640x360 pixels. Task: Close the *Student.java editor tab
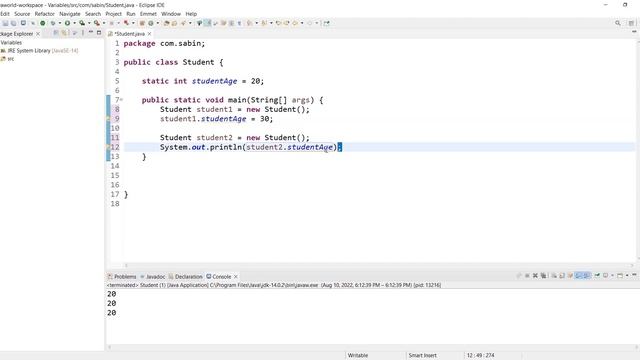point(149,33)
